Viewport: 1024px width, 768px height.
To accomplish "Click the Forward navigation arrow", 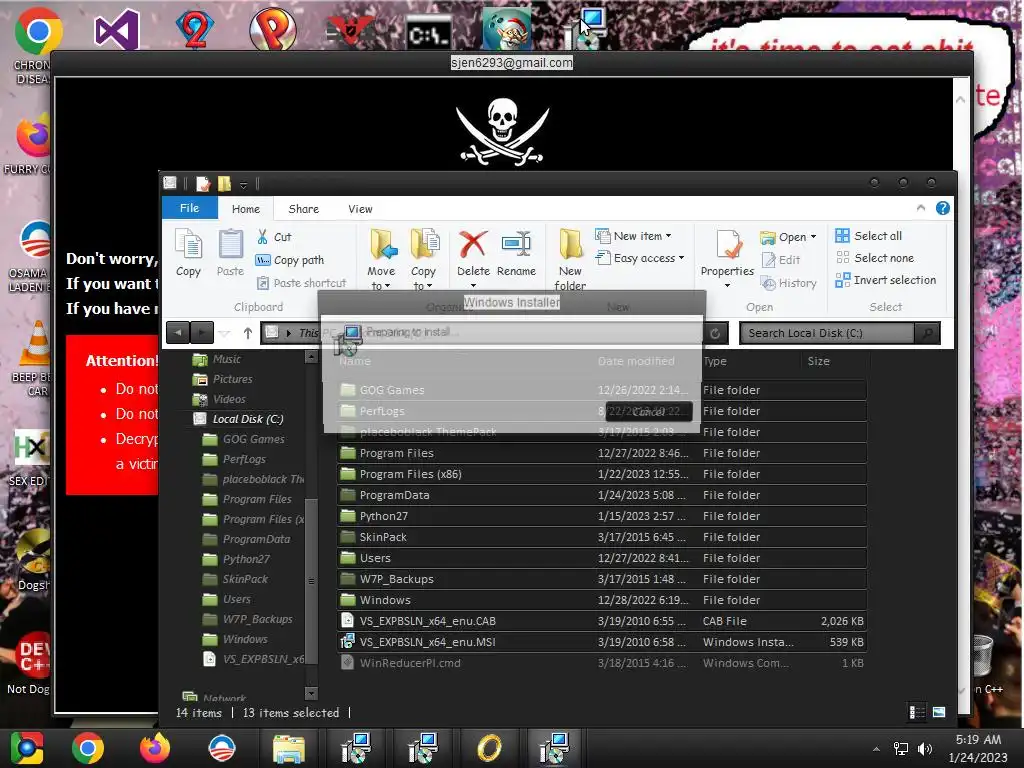I will pos(202,333).
